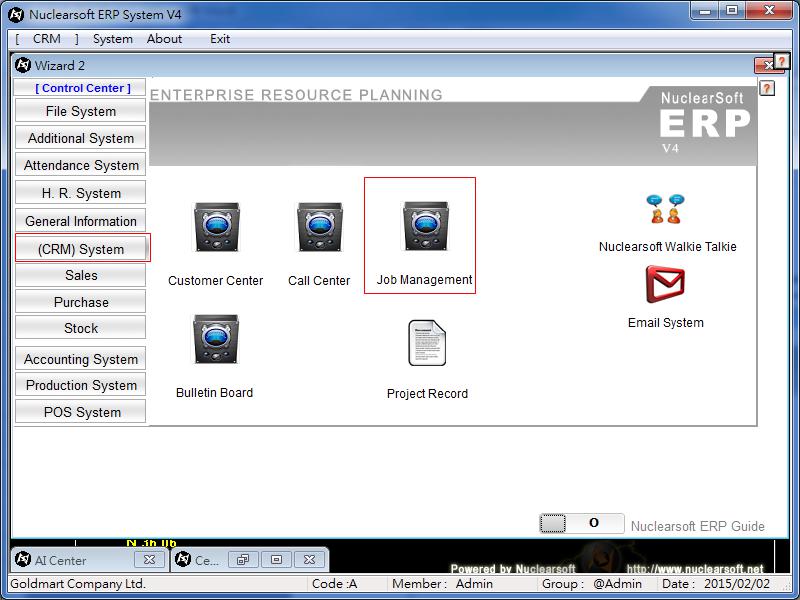
Task: Open the System menu
Action: [x=113, y=39]
